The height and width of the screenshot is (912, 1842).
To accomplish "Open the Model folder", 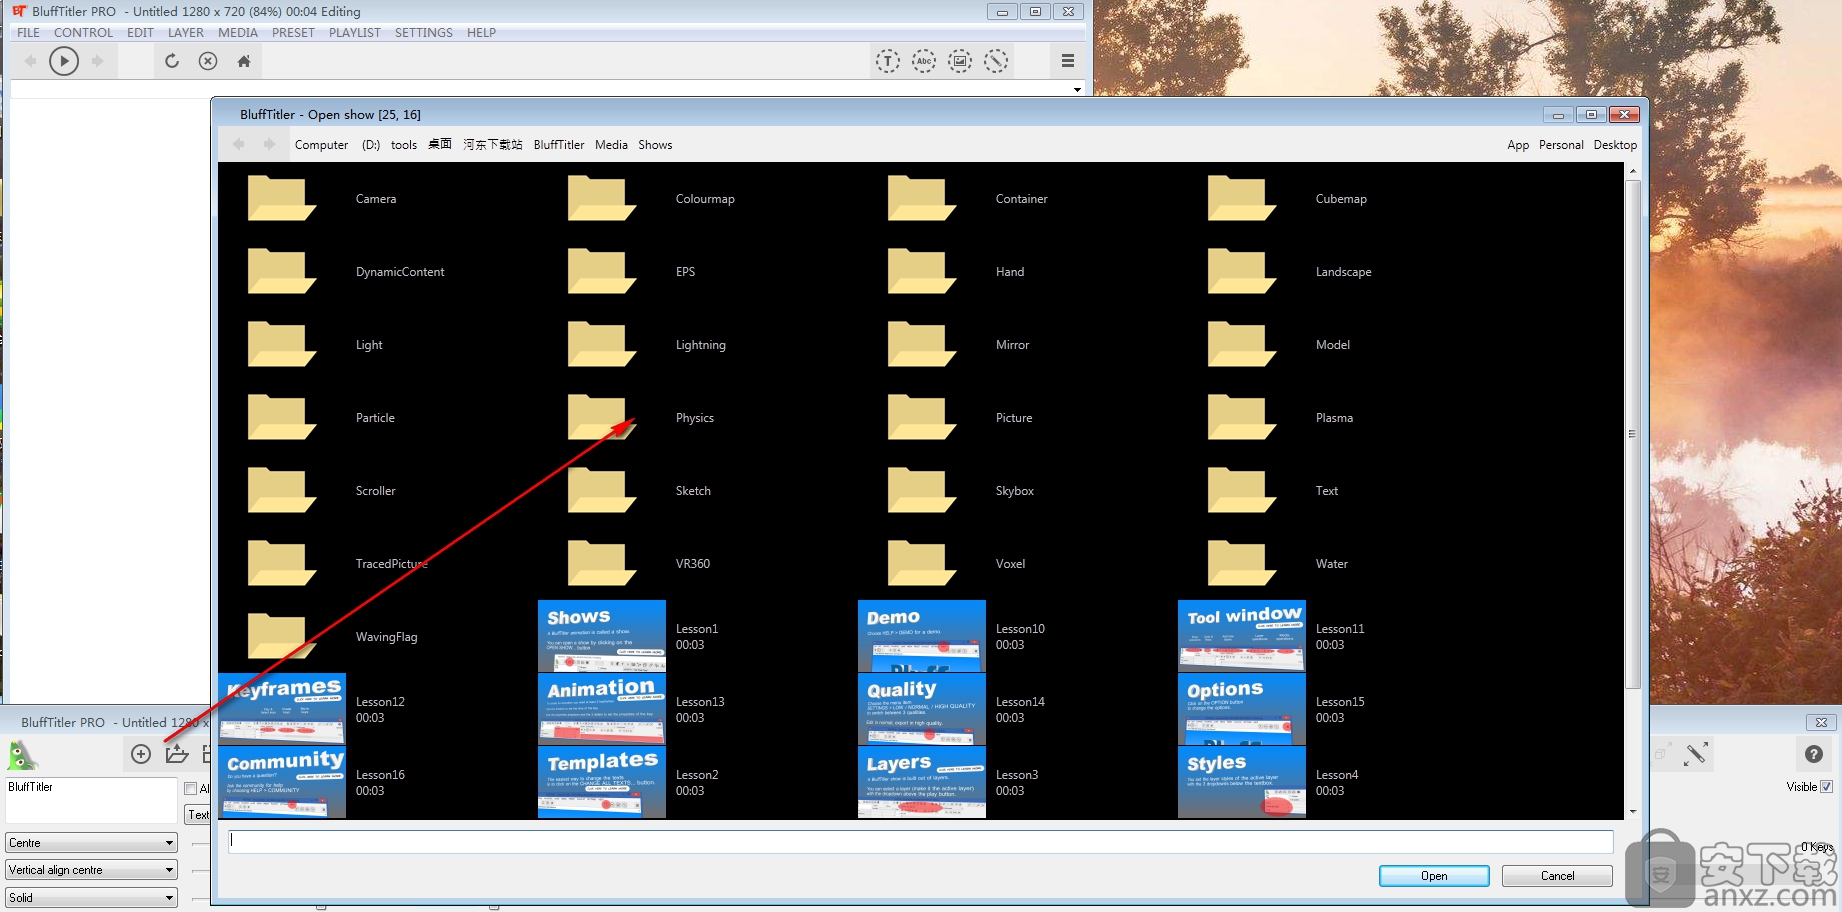I will (1242, 344).
